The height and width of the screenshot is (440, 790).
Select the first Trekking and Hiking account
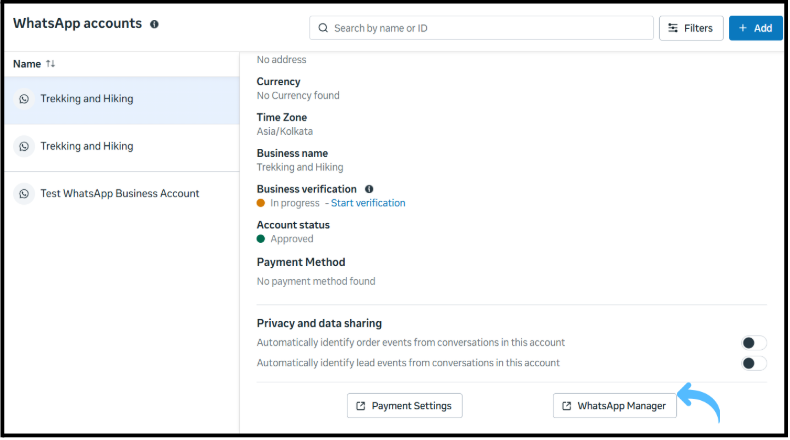(87, 99)
